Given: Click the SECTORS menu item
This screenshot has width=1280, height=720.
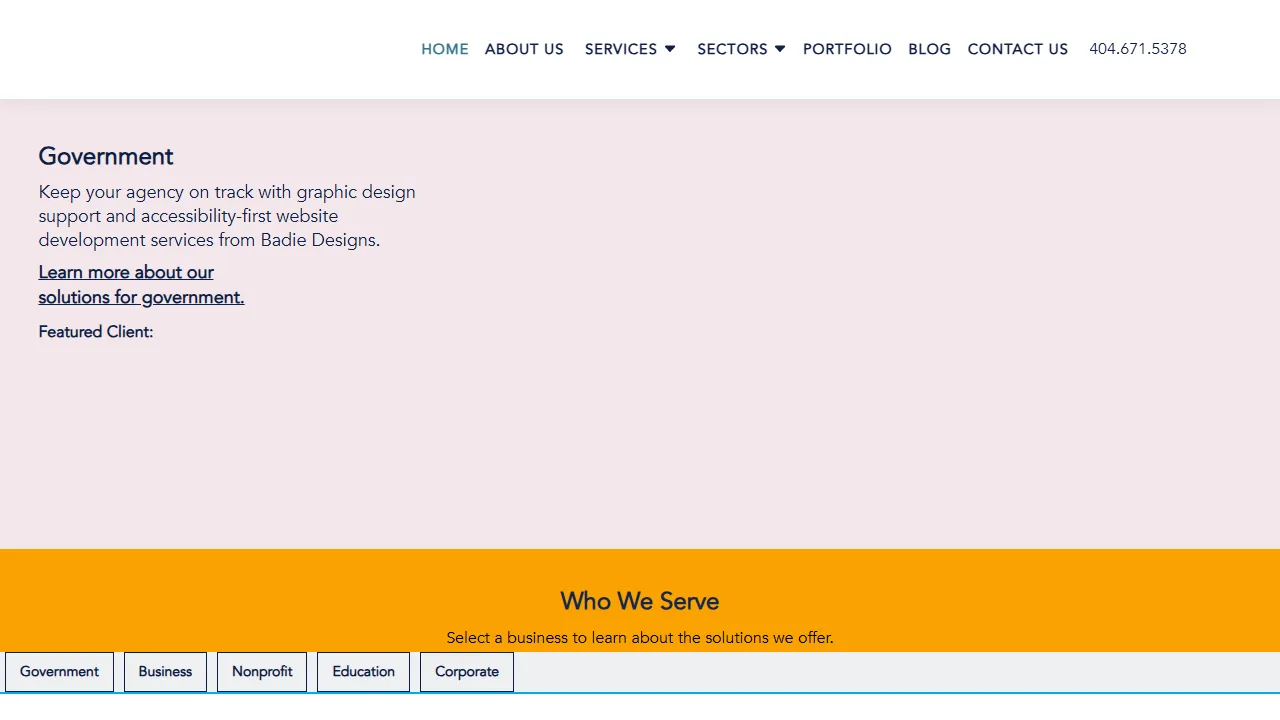Looking at the screenshot, I should coord(731,49).
